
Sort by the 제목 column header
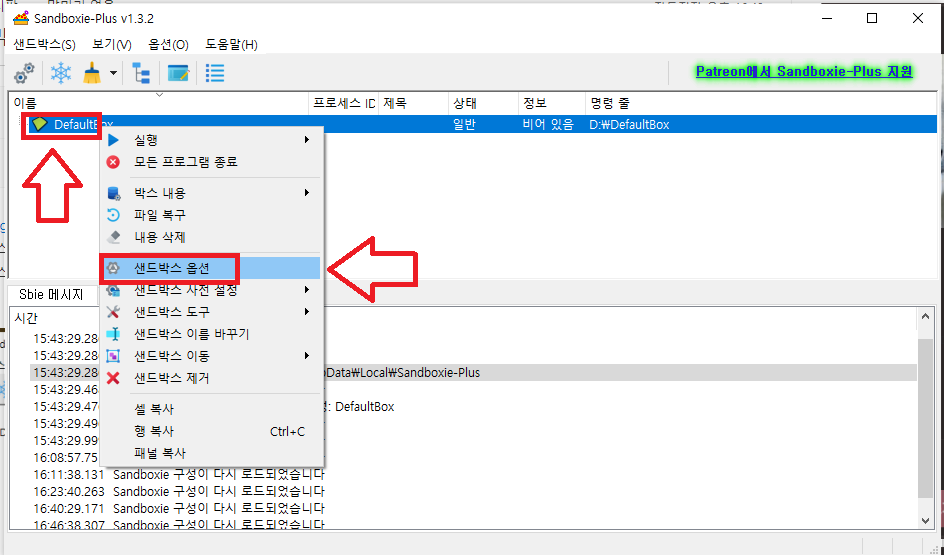pyautogui.click(x=414, y=103)
